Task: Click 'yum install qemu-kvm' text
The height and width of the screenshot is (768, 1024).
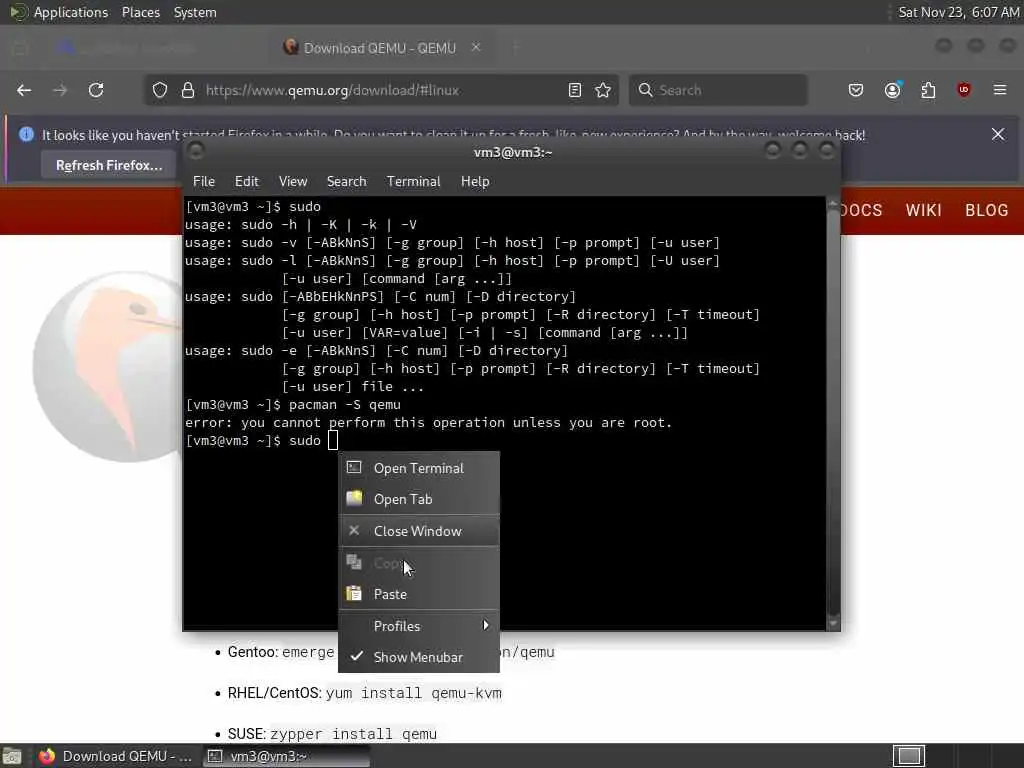Action: (x=413, y=693)
